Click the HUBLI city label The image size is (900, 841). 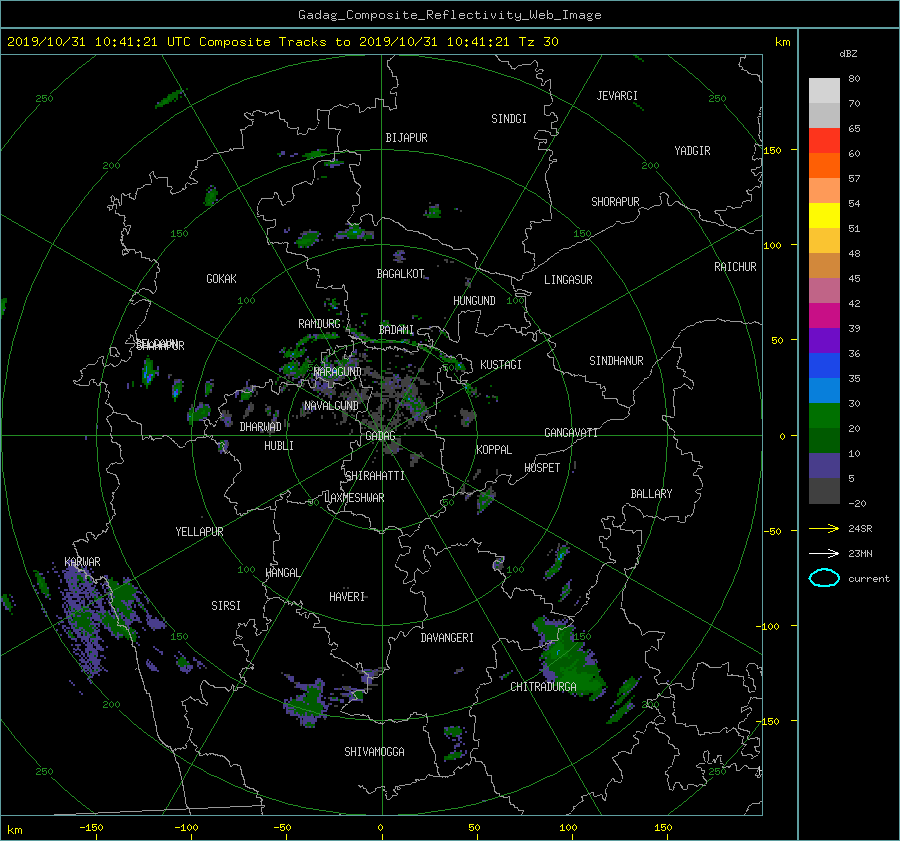[279, 445]
